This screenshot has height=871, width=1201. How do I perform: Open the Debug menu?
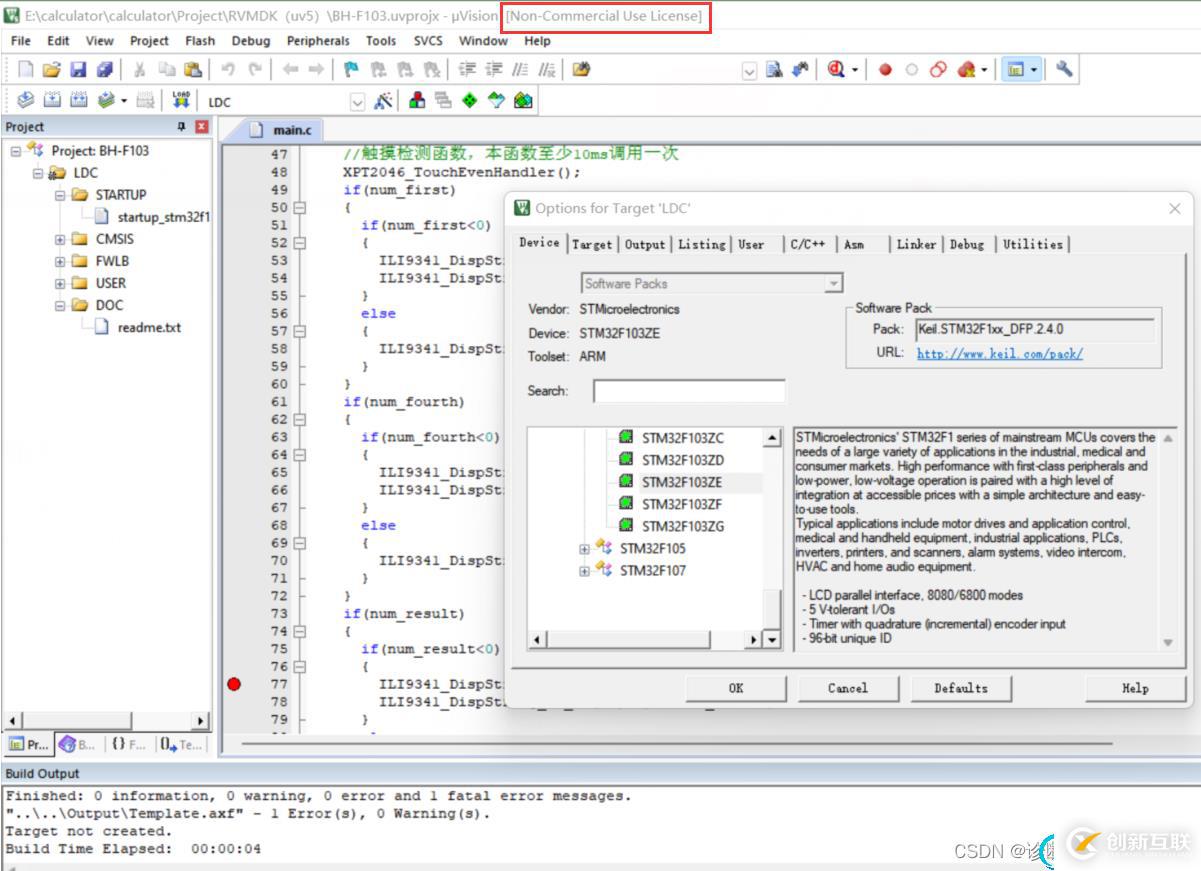(251, 41)
